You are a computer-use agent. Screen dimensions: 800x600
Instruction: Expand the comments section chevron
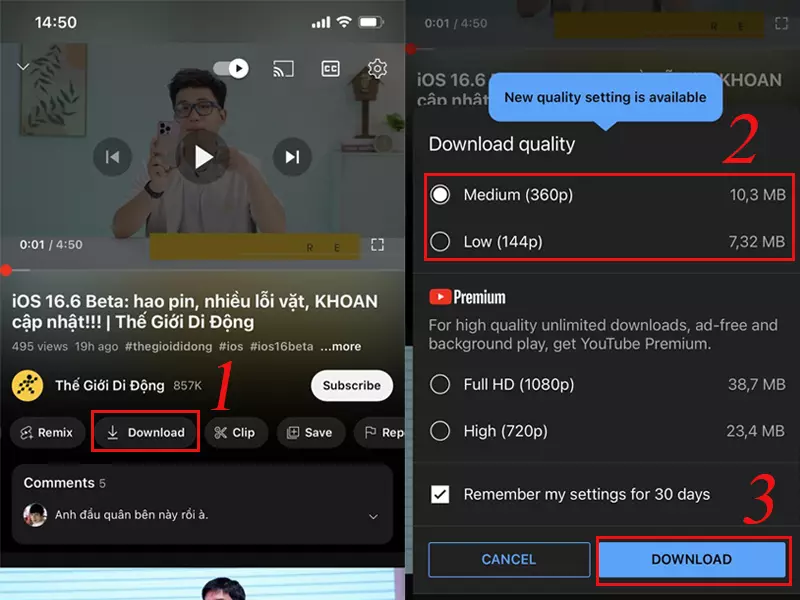click(x=373, y=516)
